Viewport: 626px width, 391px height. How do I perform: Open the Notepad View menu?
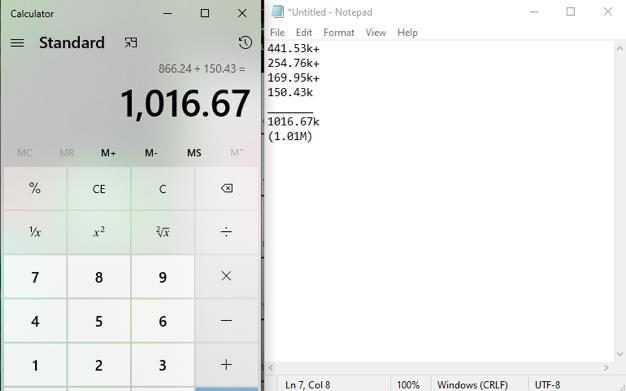tap(376, 32)
